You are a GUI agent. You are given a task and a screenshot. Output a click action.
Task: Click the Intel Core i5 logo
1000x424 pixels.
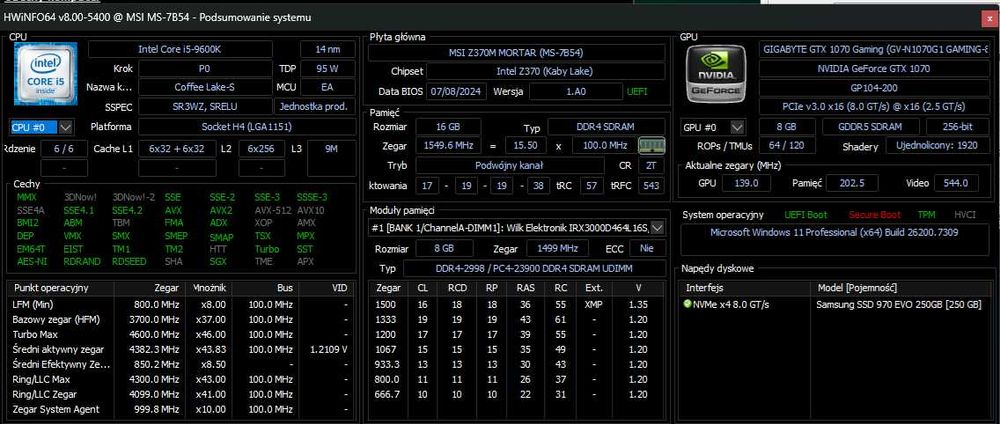click(x=45, y=73)
